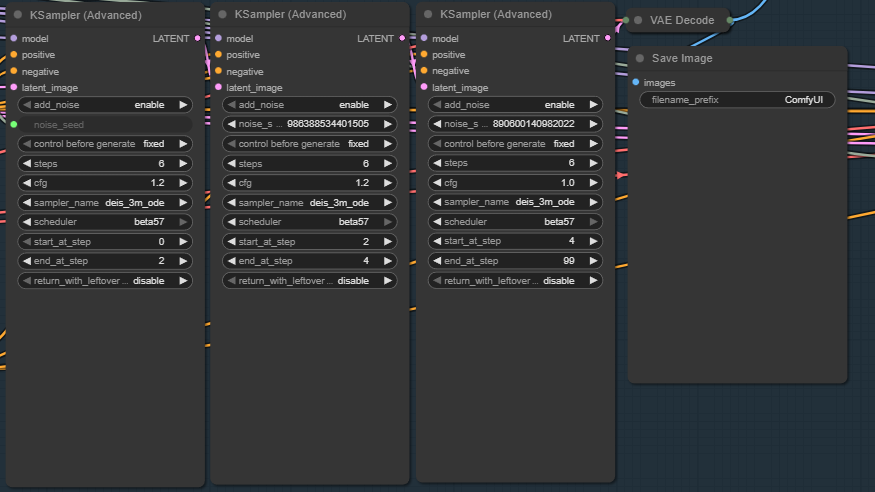Click the increment arrow on seed 986388534401505
875x492 pixels.
click(387, 124)
